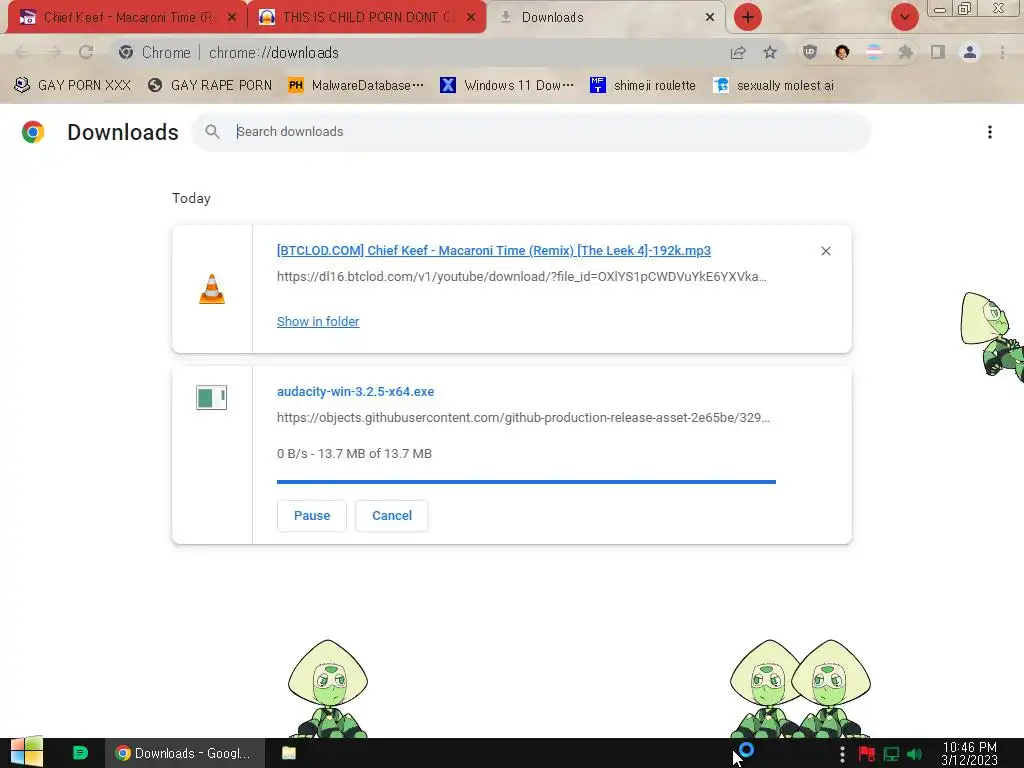The image size is (1024, 768).
Task: Toggle the Chrome side panel icon
Action: (938, 52)
